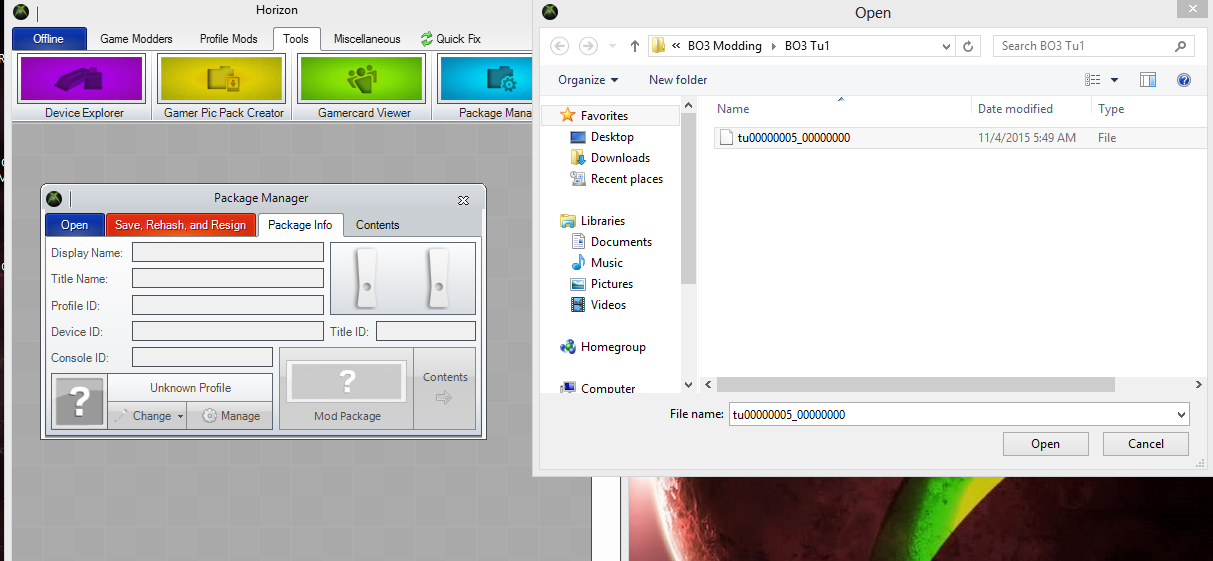This screenshot has height=561, width=1213.
Task: Select the Tools tab in Horizon
Action: (x=296, y=39)
